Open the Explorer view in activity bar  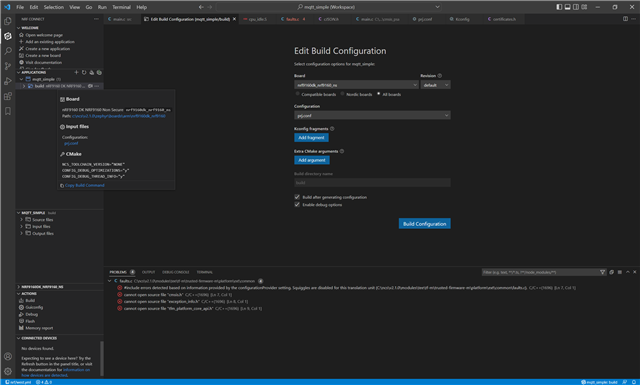pyautogui.click(x=8, y=21)
